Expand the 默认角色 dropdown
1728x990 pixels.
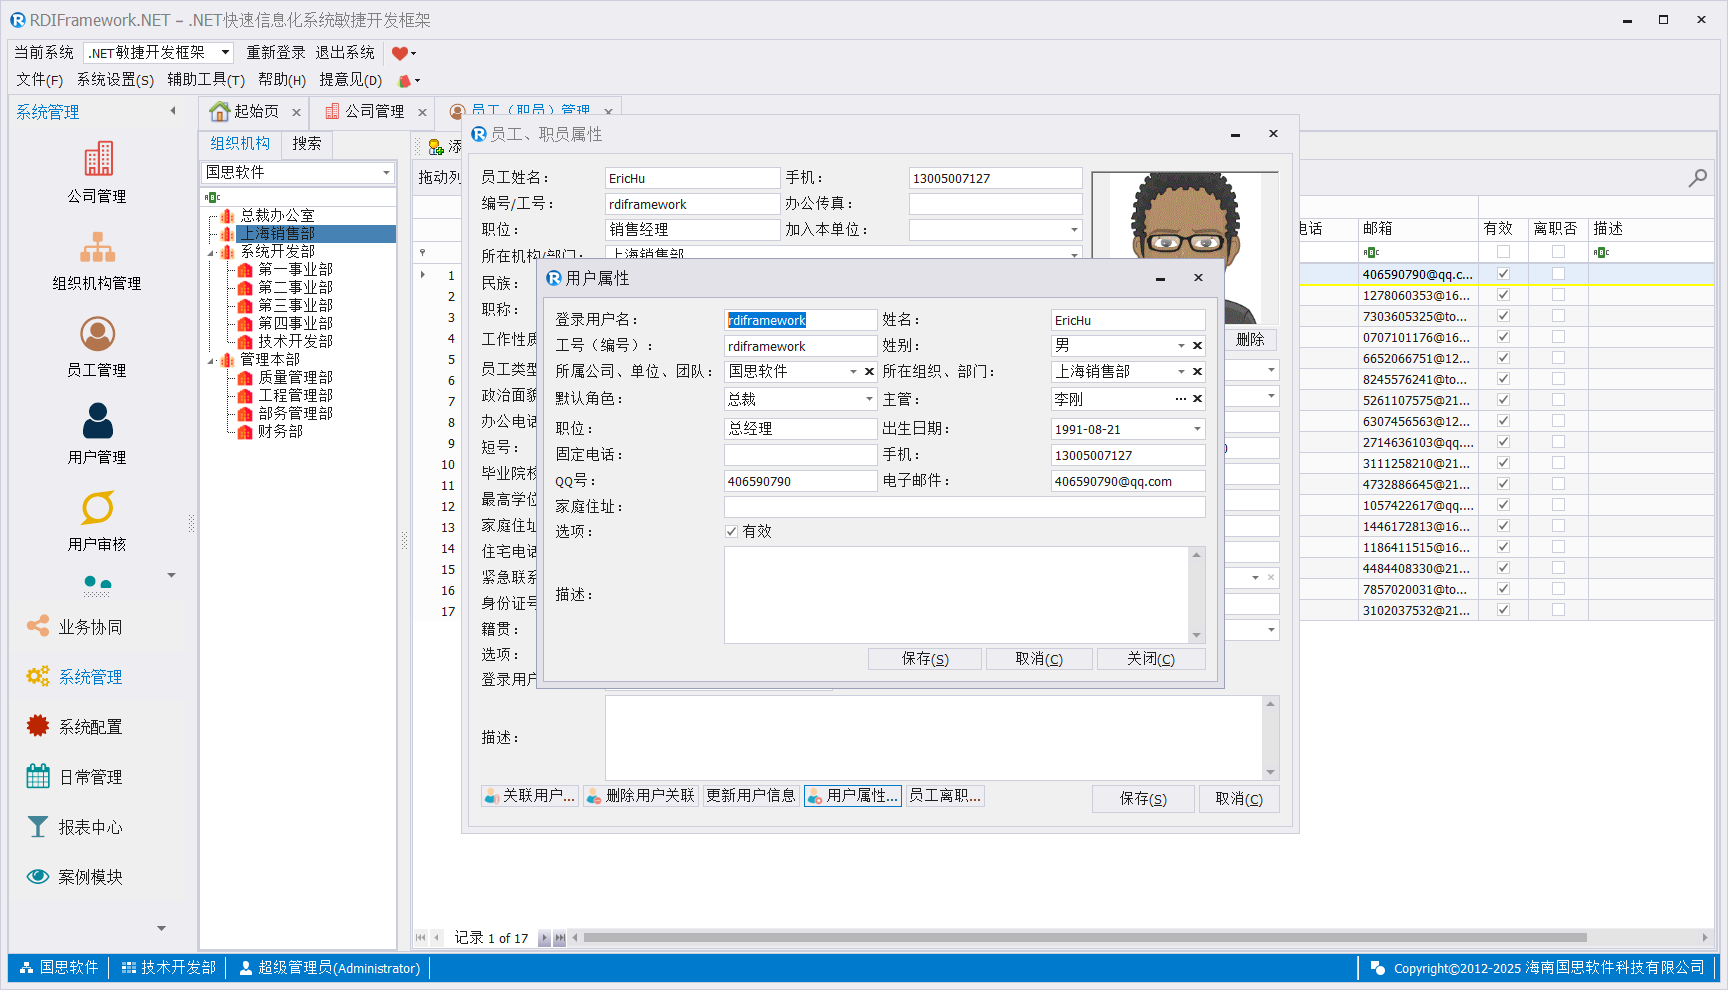point(868,399)
